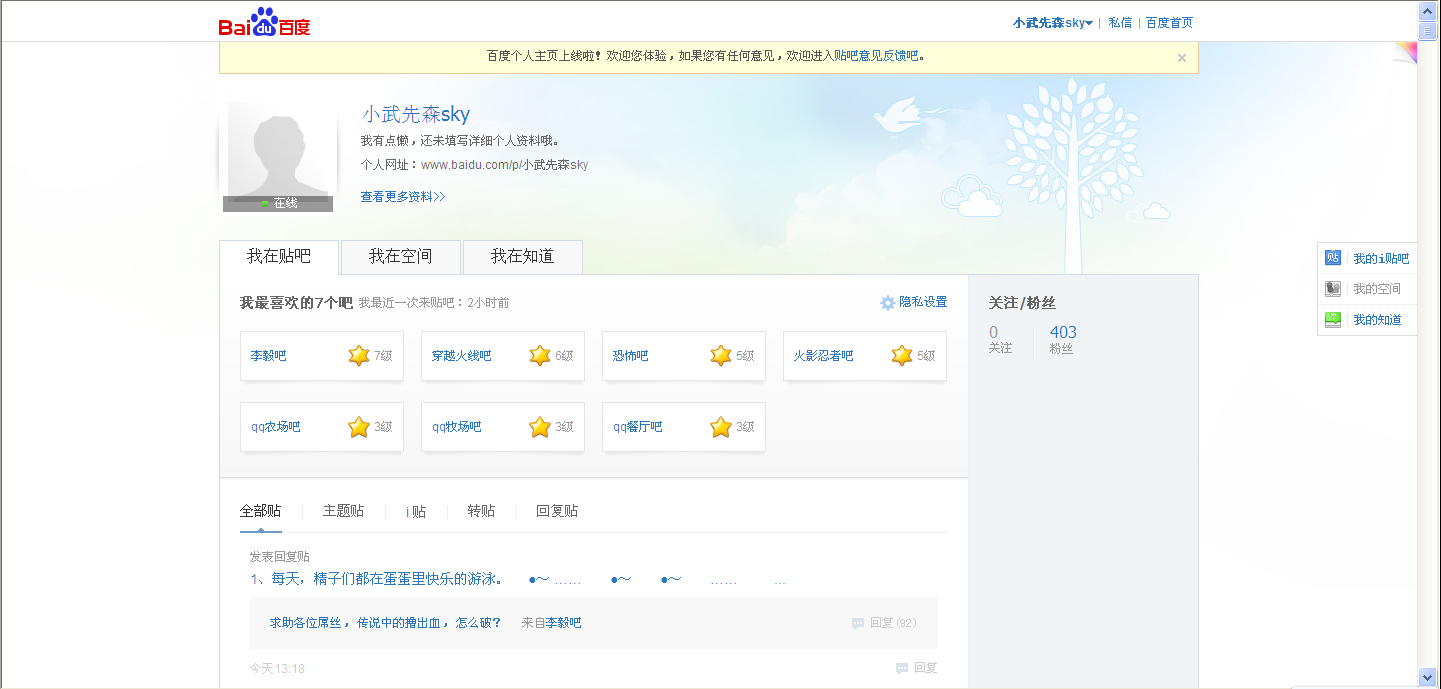The width and height of the screenshot is (1441, 689).
Task: Switch to the 我在知道 tab
Action: pos(522,256)
